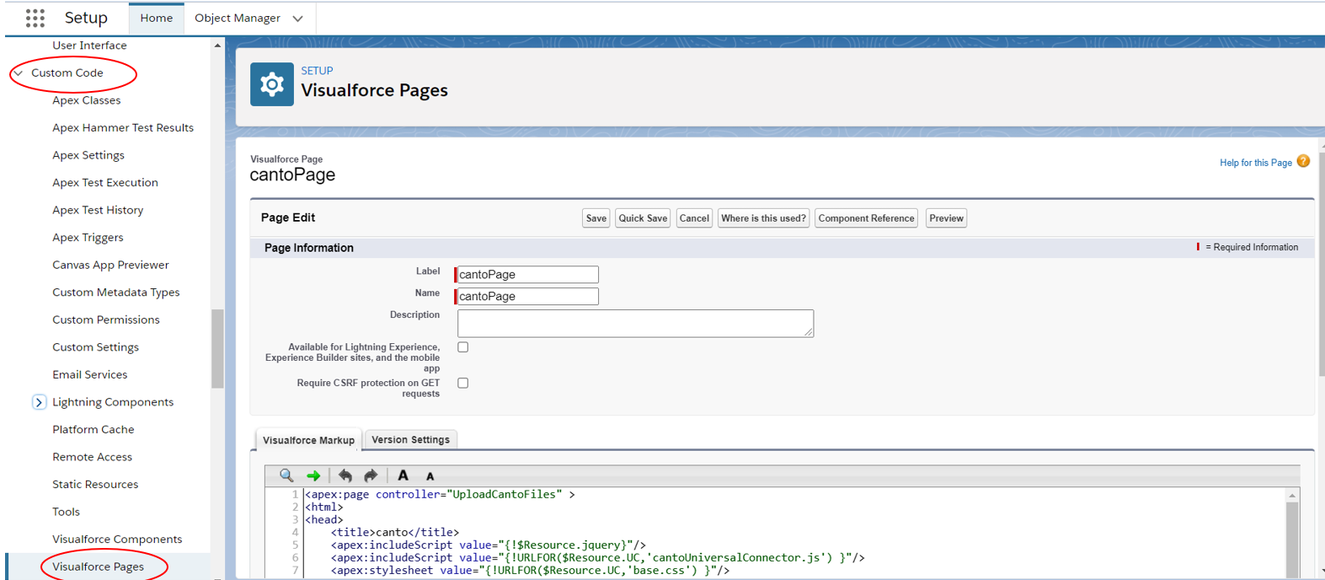This screenshot has width=1325, height=580.
Task: Open the Object Manager dropdown arrow
Action: tap(298, 18)
